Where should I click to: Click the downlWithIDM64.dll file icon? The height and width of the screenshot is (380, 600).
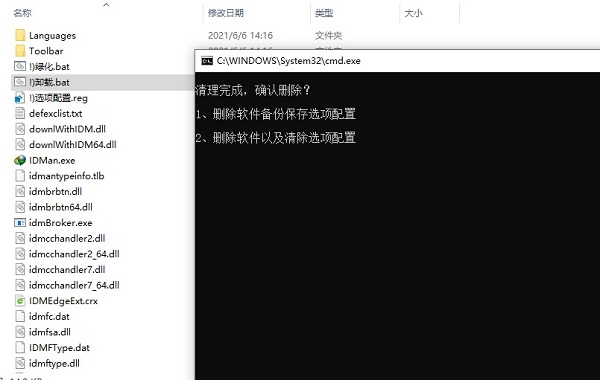click(20, 145)
